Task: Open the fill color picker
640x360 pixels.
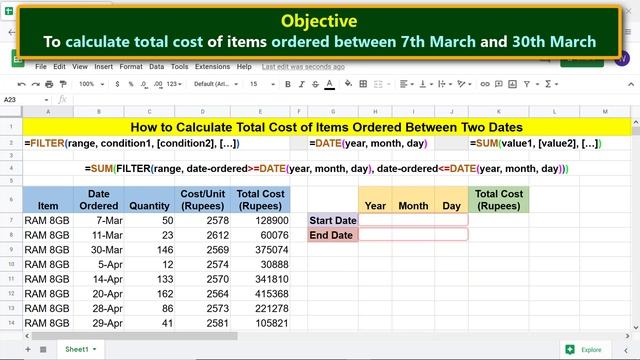Action: 348,84
